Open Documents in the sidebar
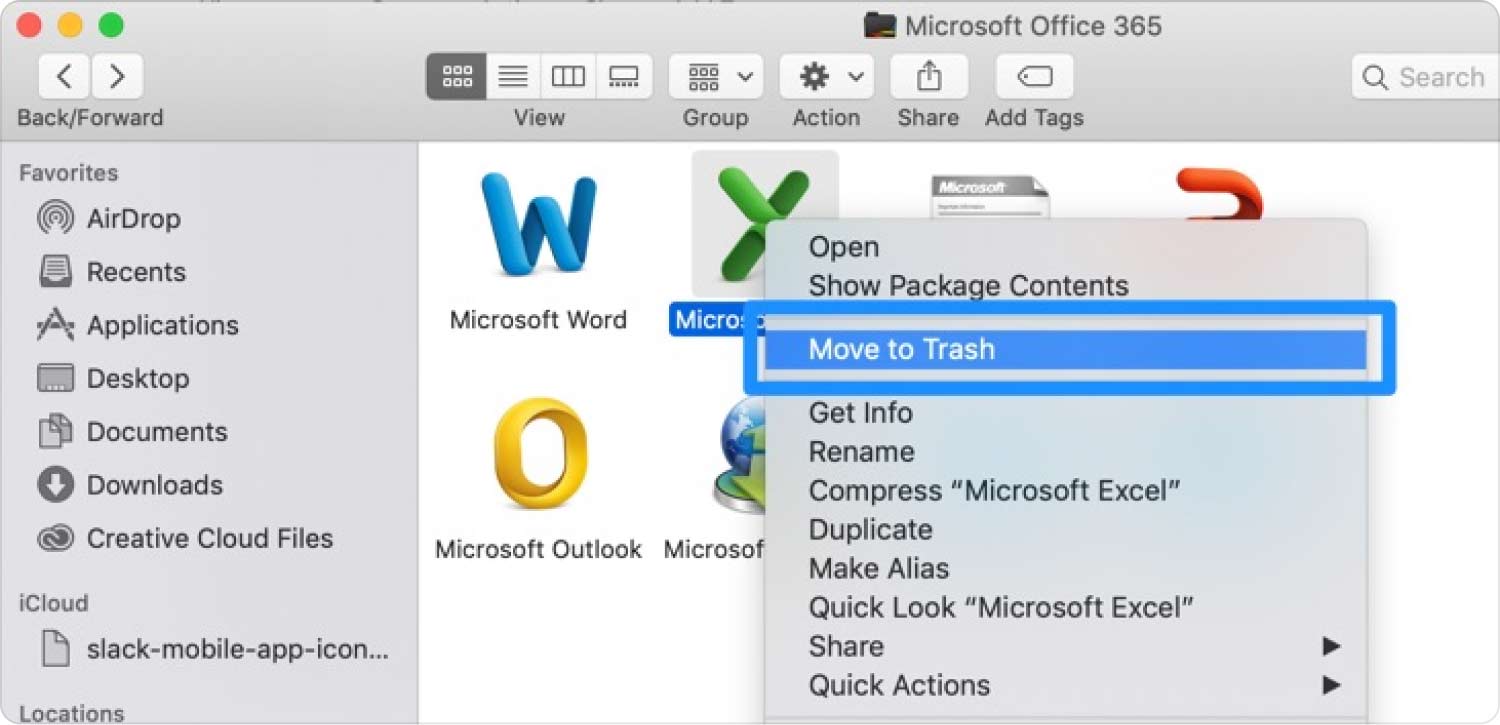This screenshot has height=725, width=1500. click(x=132, y=431)
